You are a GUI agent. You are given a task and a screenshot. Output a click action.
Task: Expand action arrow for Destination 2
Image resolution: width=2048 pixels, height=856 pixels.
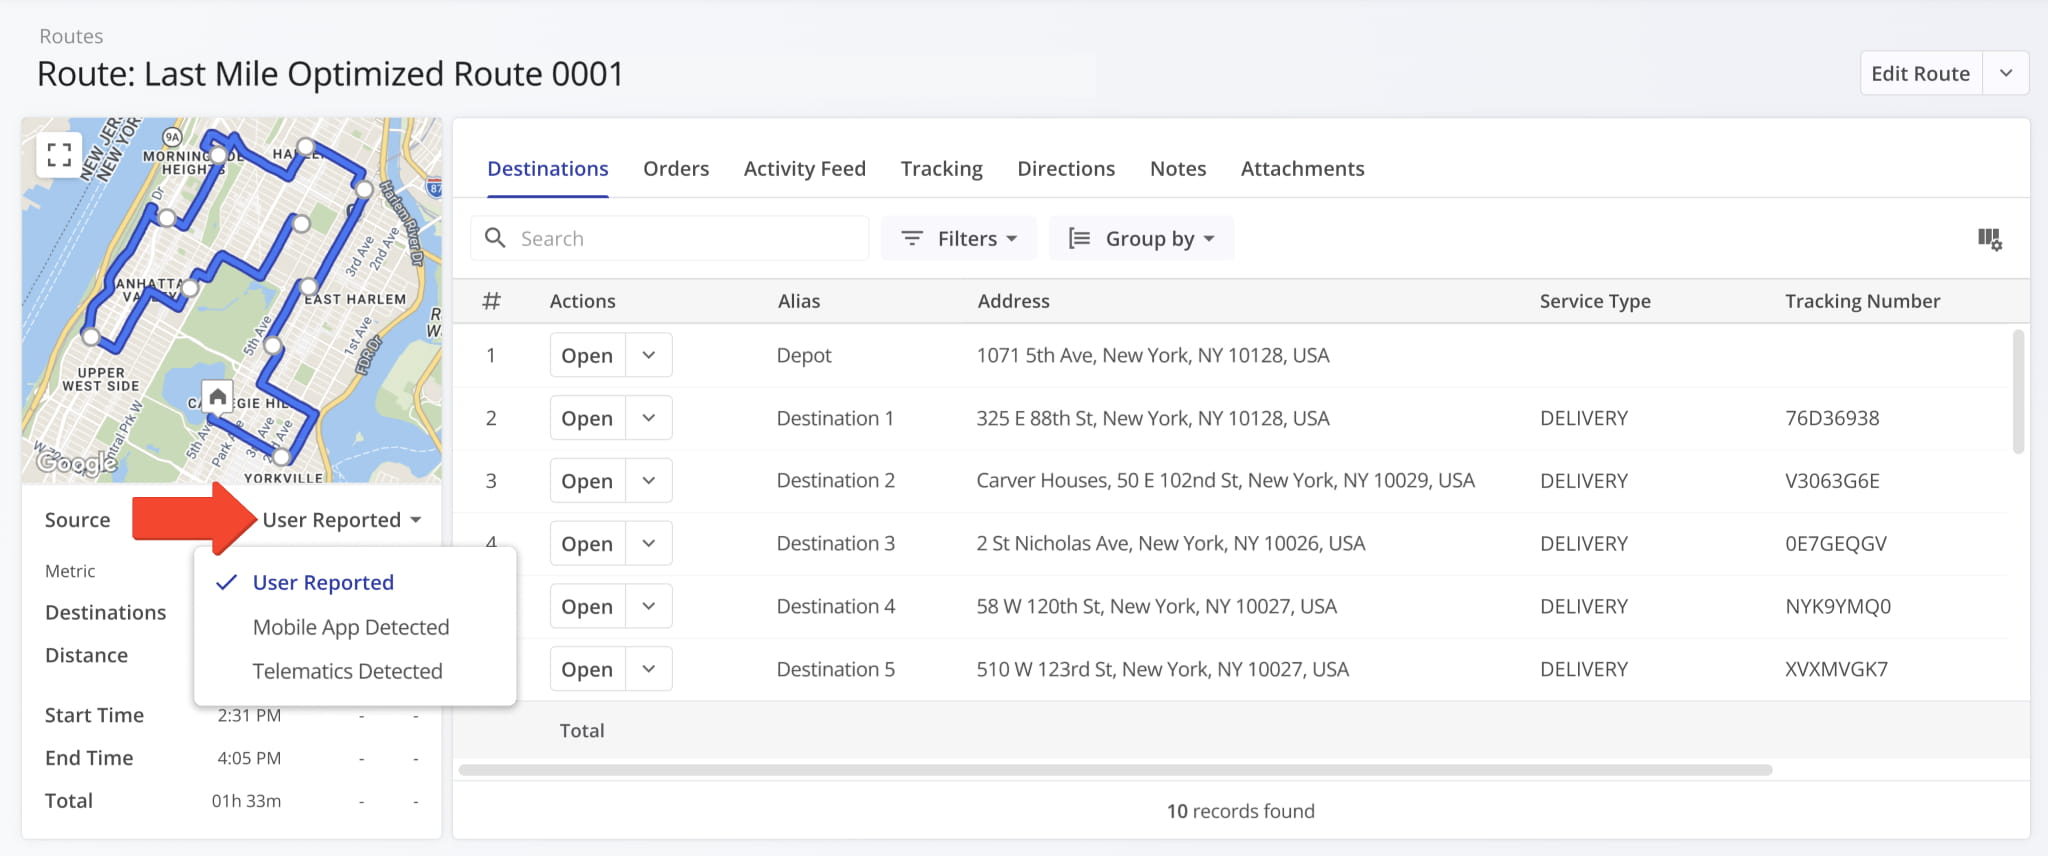coord(649,481)
